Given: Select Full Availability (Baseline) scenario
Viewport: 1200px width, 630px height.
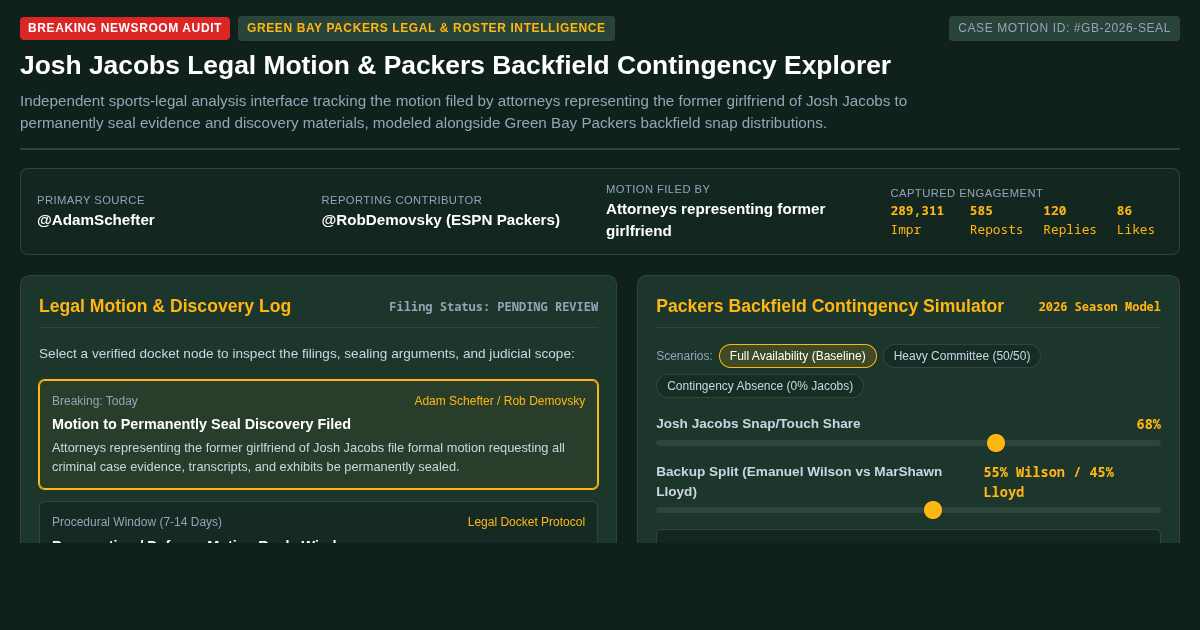Looking at the screenshot, I should (x=798, y=356).
